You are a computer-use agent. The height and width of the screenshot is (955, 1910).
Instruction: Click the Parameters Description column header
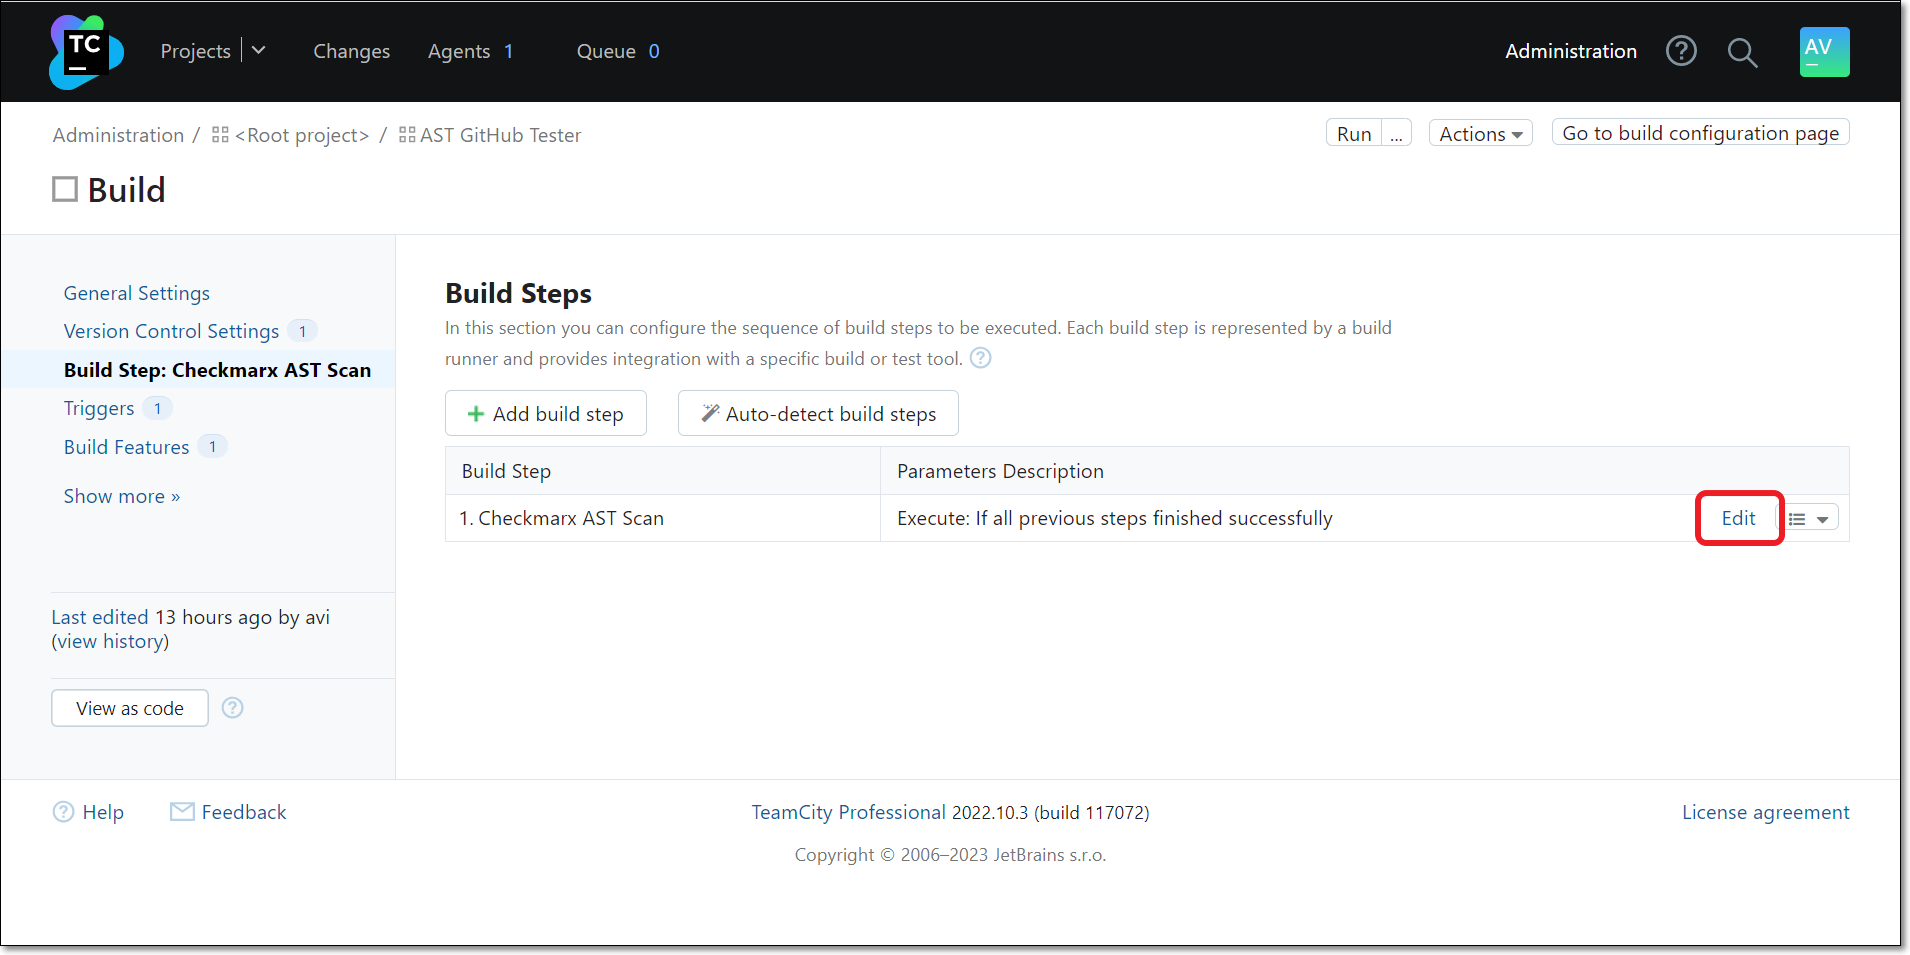click(x=1000, y=471)
